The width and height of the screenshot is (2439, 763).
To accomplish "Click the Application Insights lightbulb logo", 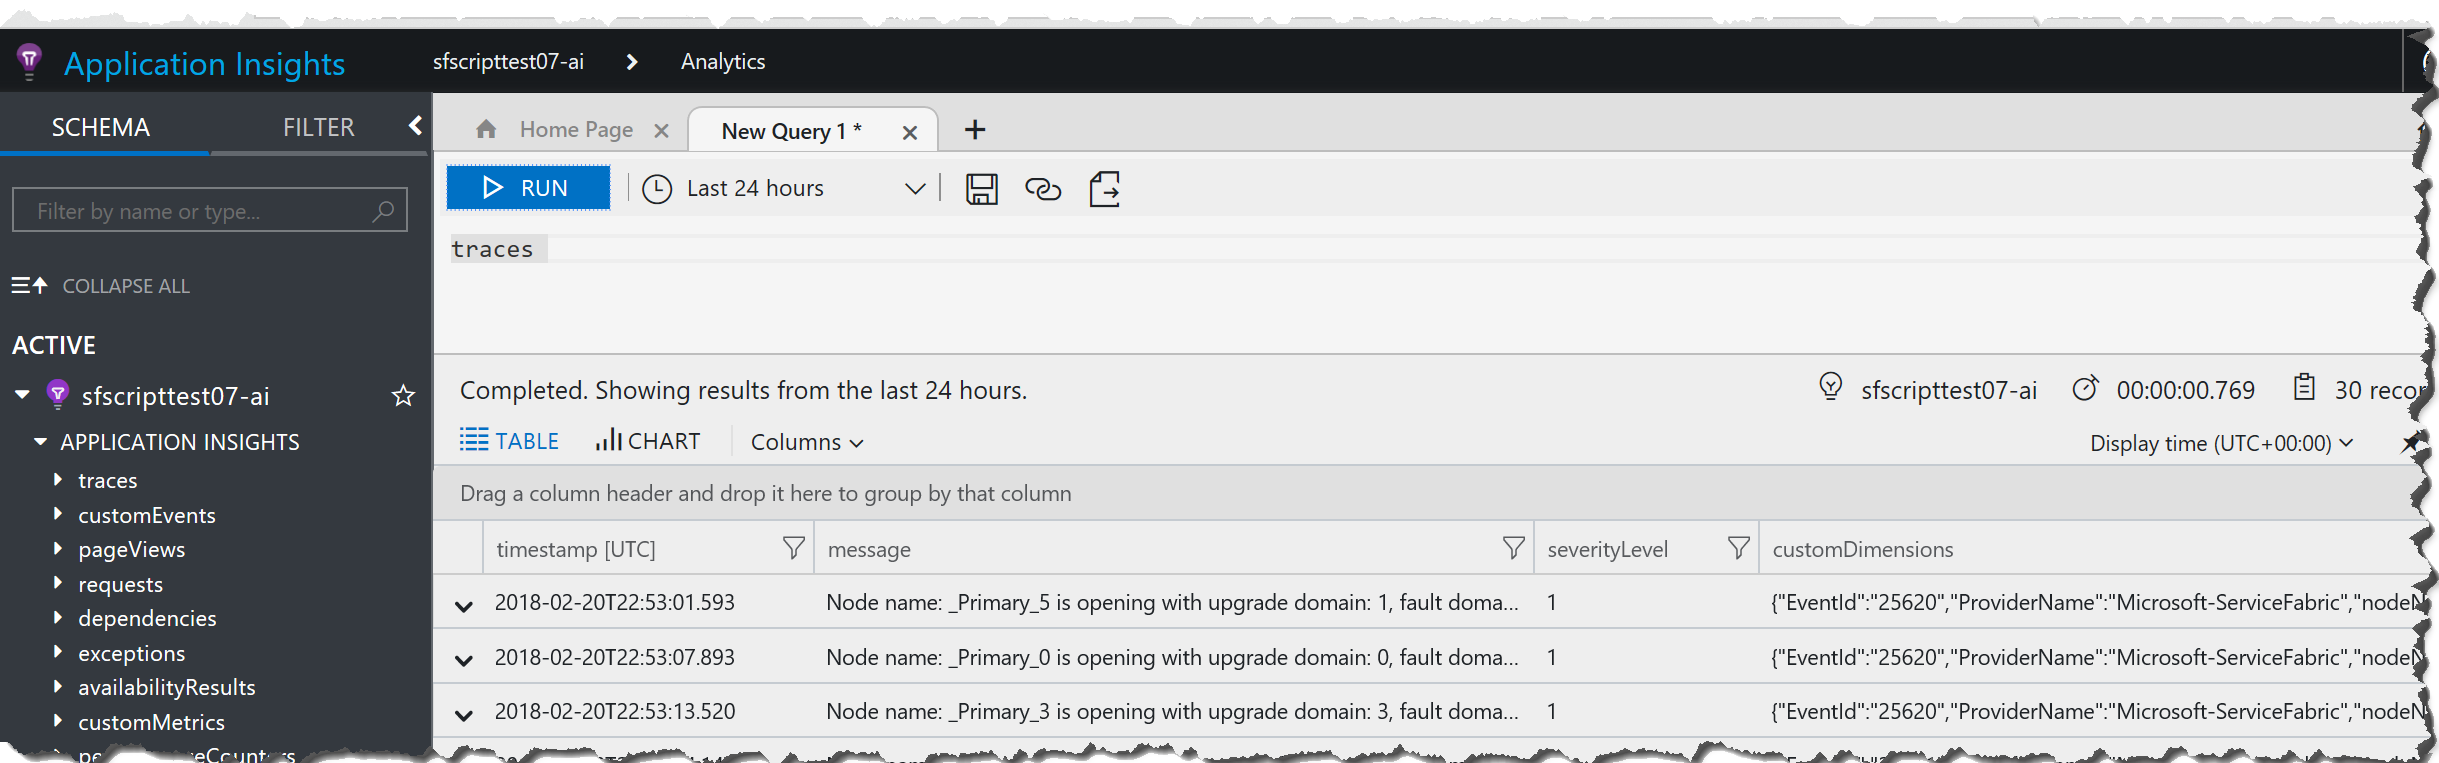I will pos(29,61).
